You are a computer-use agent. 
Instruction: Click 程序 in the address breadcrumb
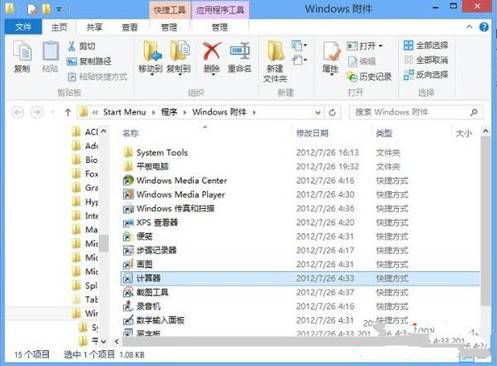pos(169,112)
